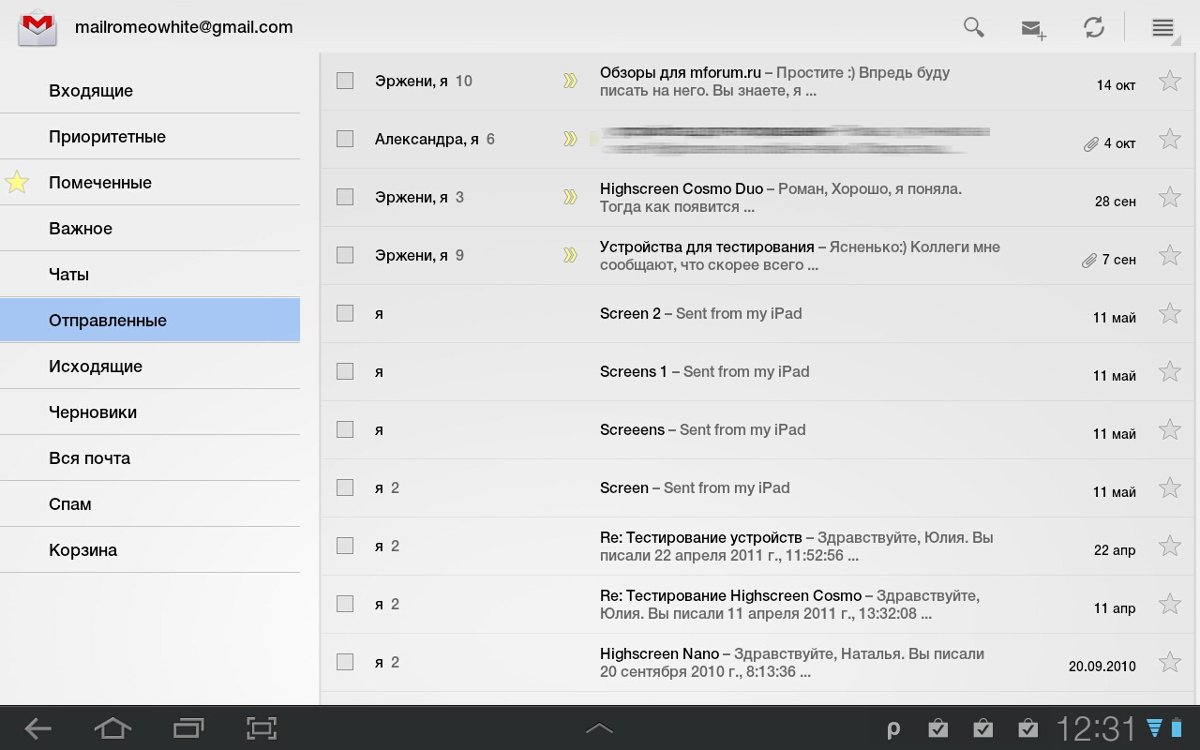
Task: Compose a new email message
Action: pos(1033,29)
